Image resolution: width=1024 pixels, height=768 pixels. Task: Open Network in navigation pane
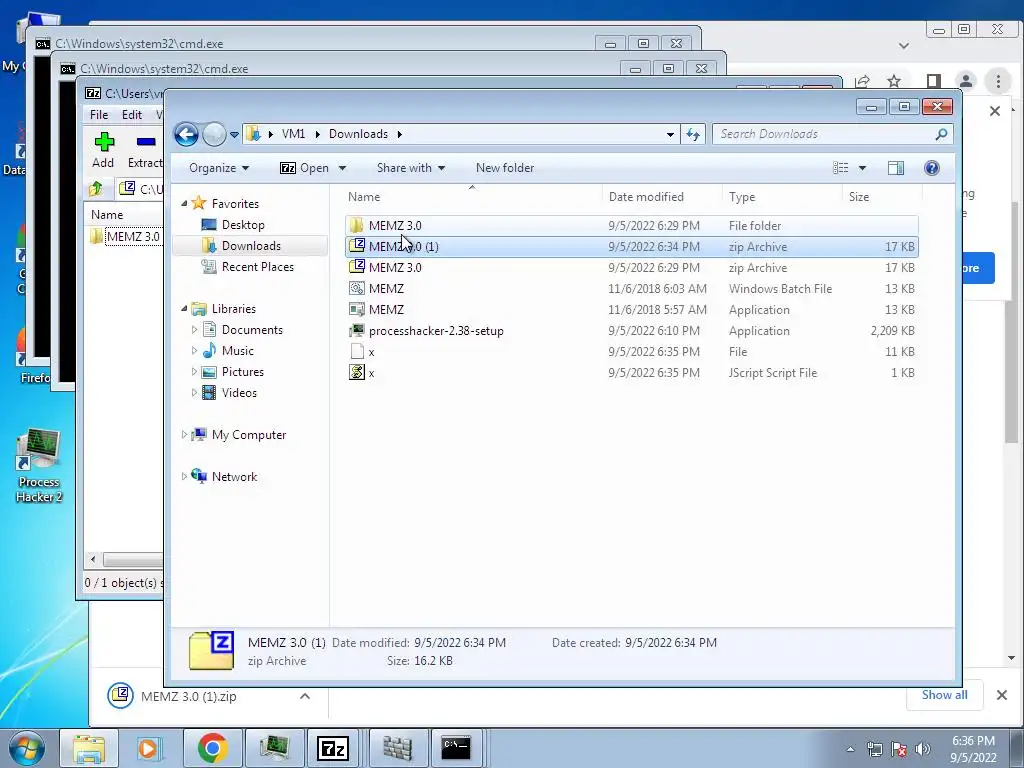234,477
